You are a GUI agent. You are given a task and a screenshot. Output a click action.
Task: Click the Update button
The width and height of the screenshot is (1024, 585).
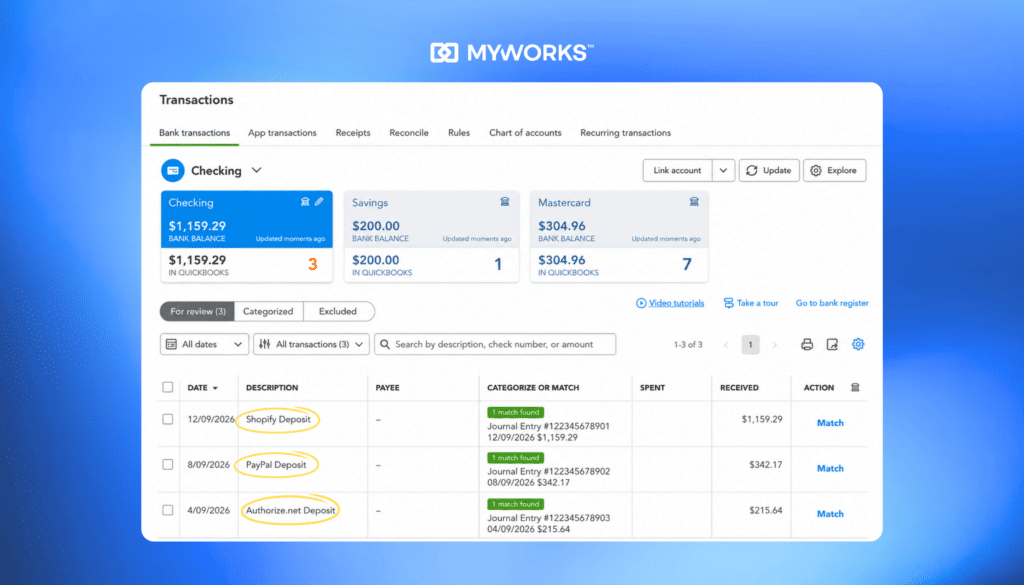coord(769,170)
